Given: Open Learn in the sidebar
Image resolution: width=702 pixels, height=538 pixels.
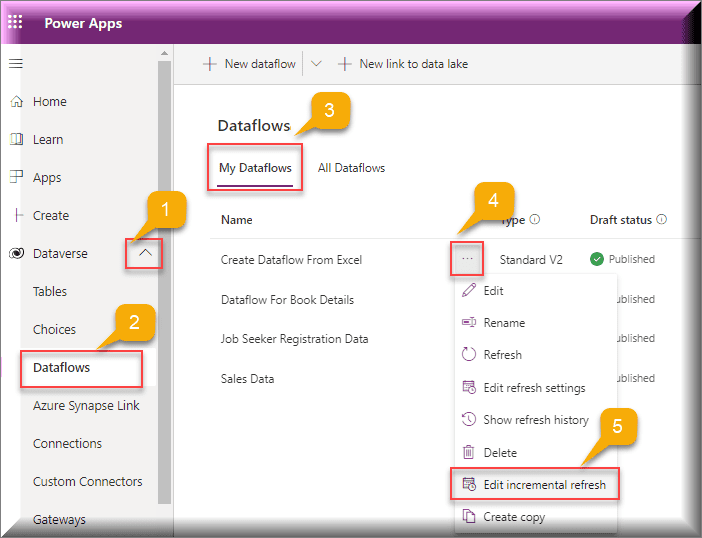Looking at the screenshot, I should click(x=48, y=140).
